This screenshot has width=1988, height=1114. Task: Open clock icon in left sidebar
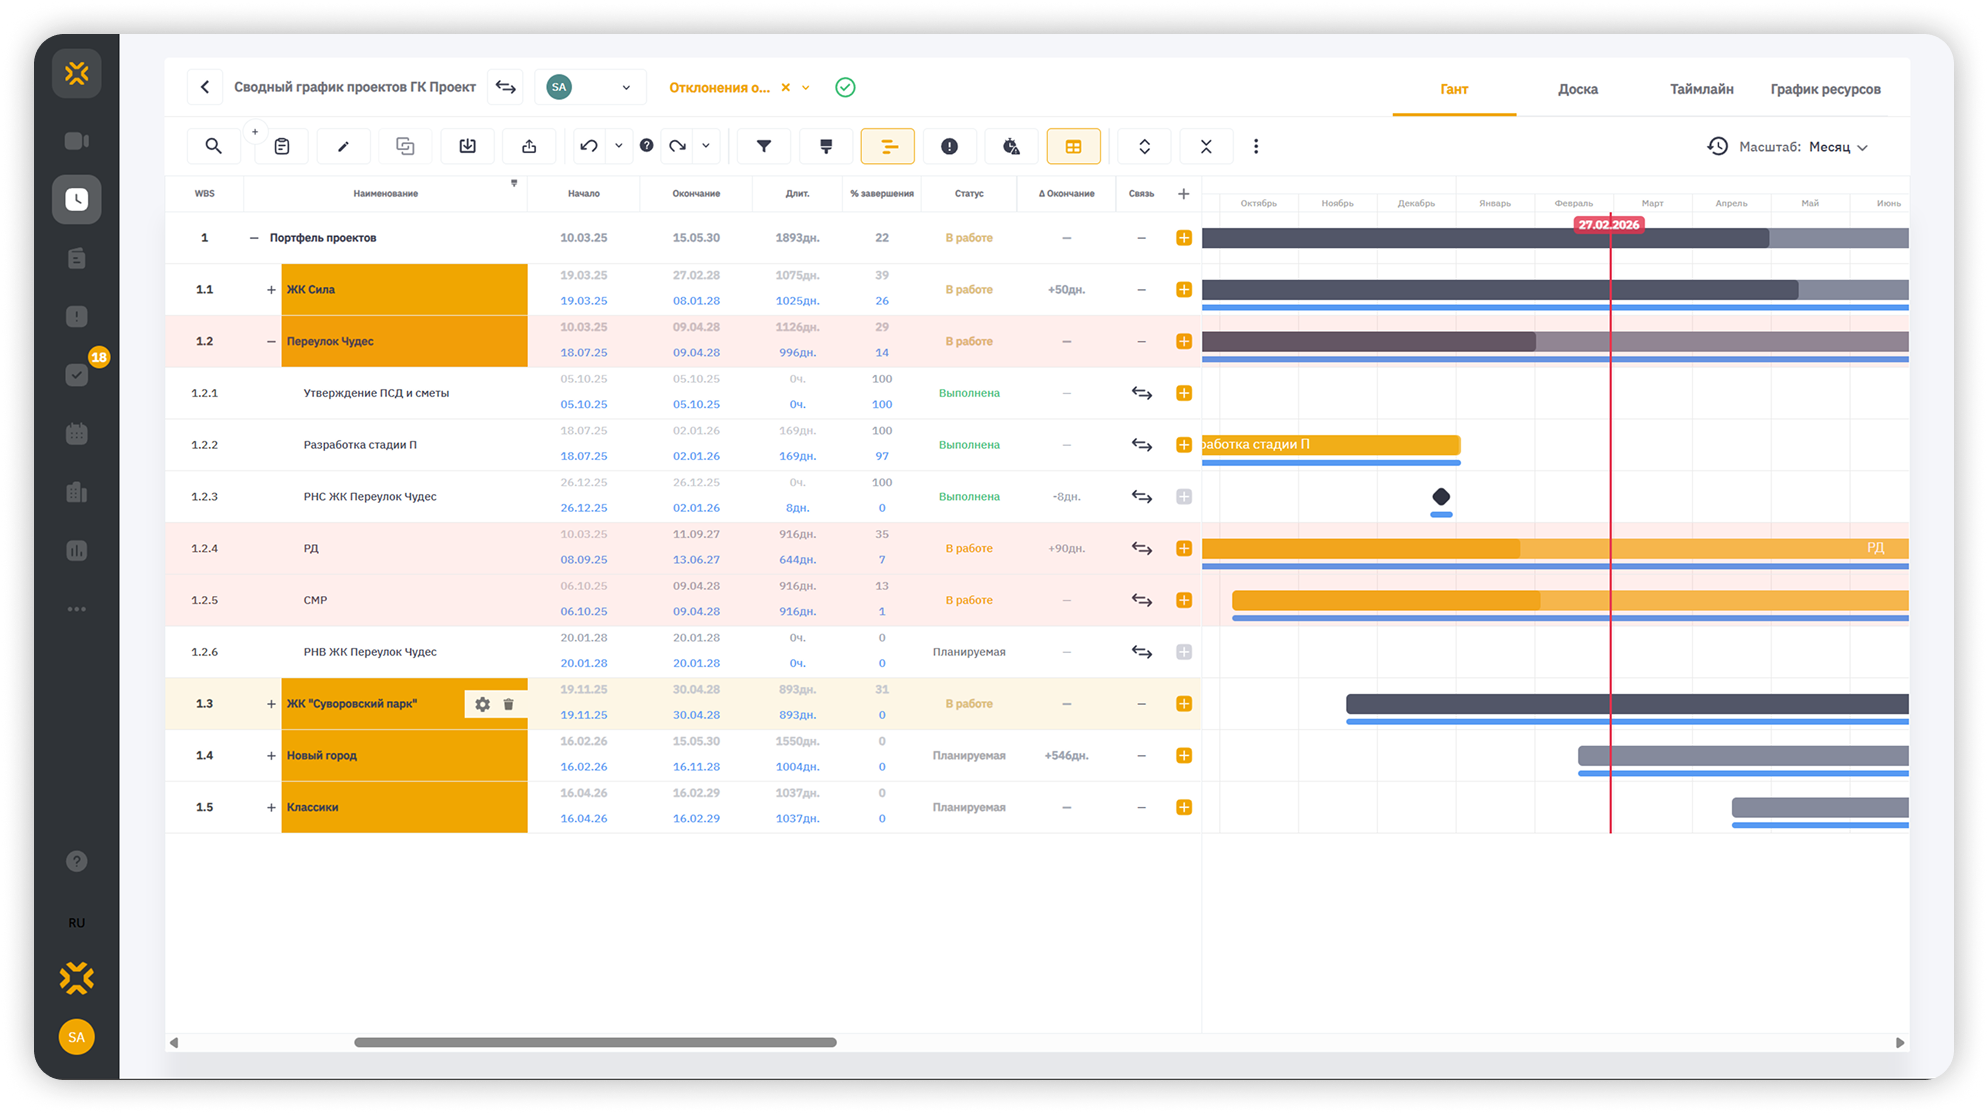pos(77,199)
